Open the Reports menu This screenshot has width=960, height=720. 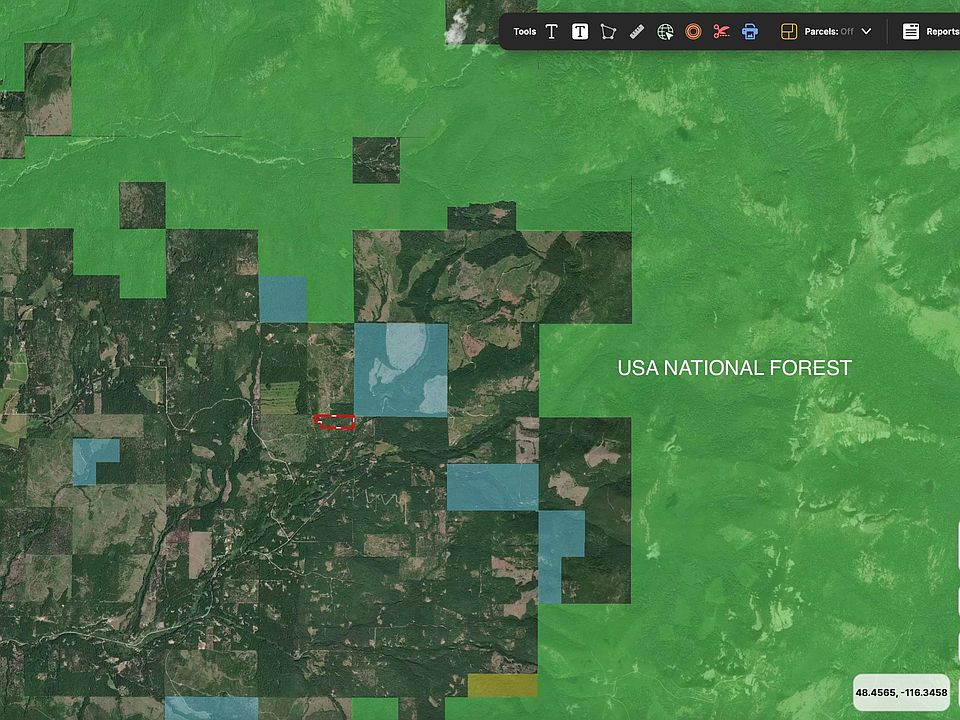coord(942,32)
